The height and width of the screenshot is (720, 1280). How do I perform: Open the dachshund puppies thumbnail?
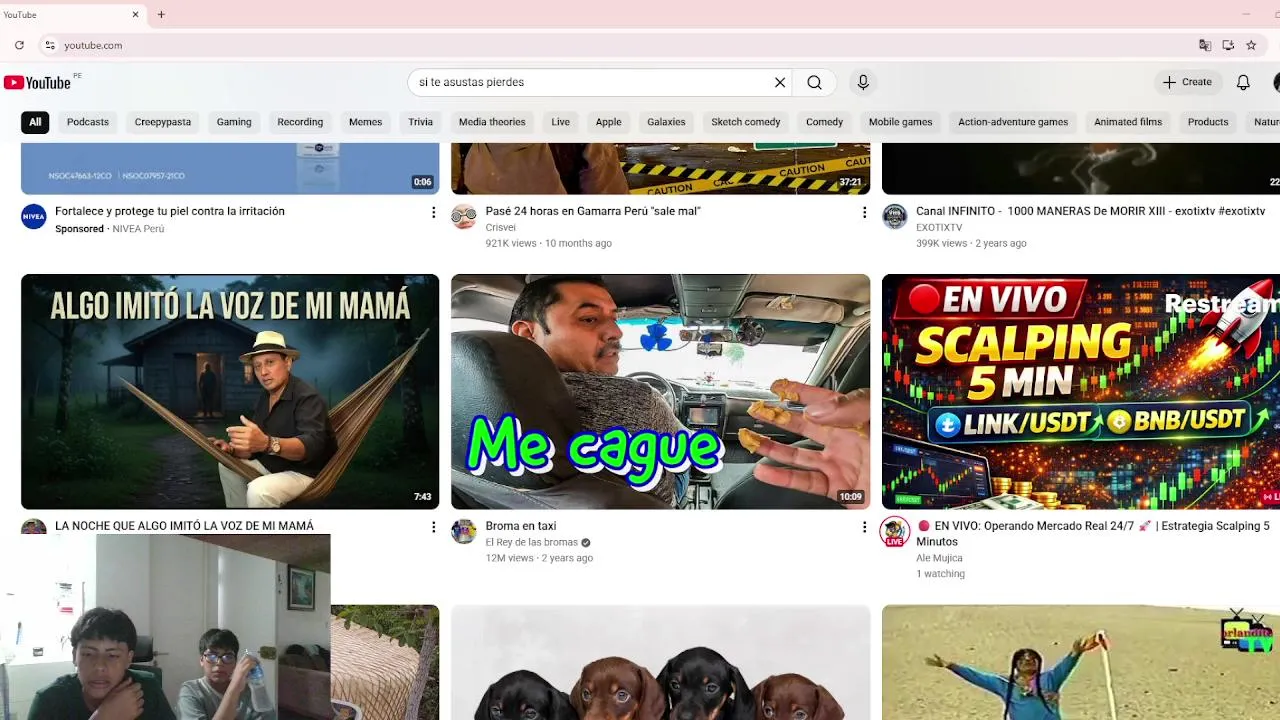point(660,662)
